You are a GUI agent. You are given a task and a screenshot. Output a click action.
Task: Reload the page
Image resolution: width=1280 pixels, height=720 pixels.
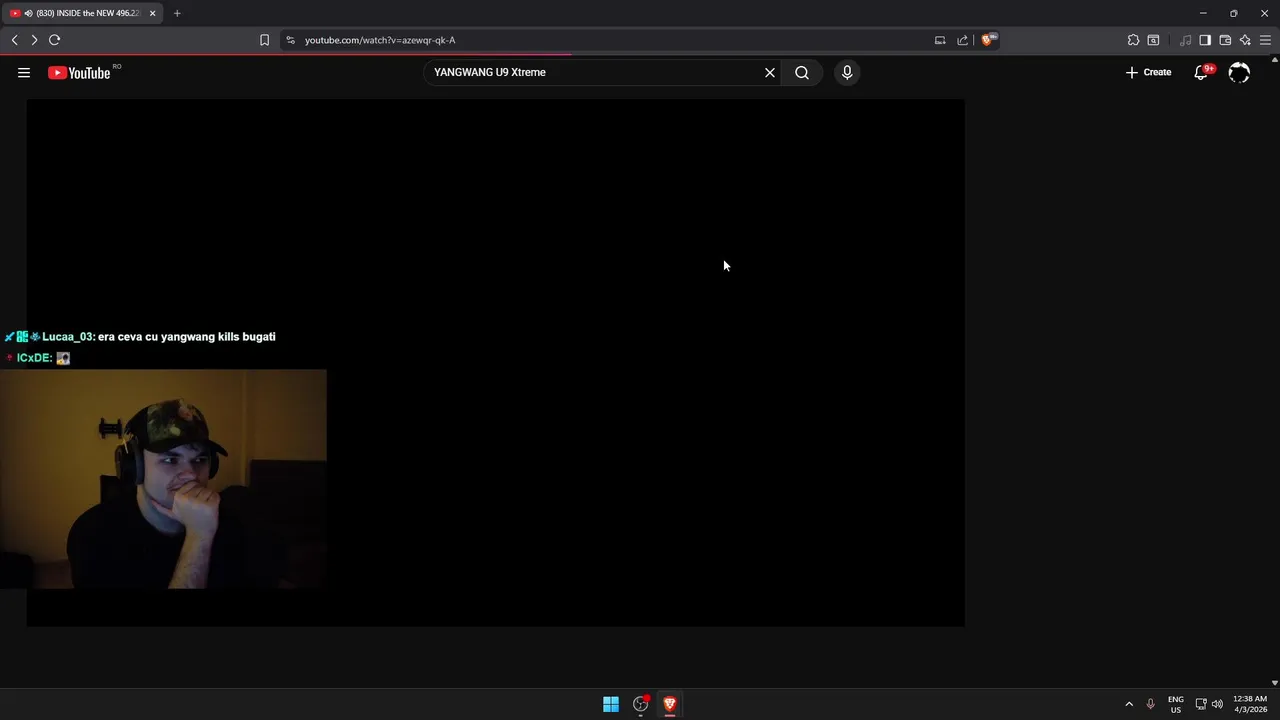55,40
